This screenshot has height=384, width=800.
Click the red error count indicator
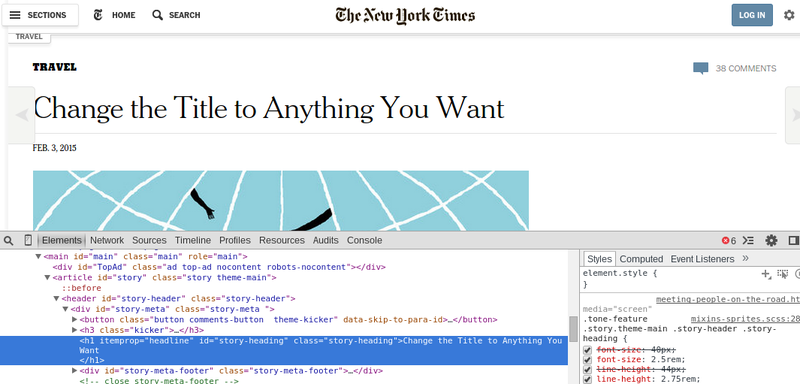click(x=729, y=241)
